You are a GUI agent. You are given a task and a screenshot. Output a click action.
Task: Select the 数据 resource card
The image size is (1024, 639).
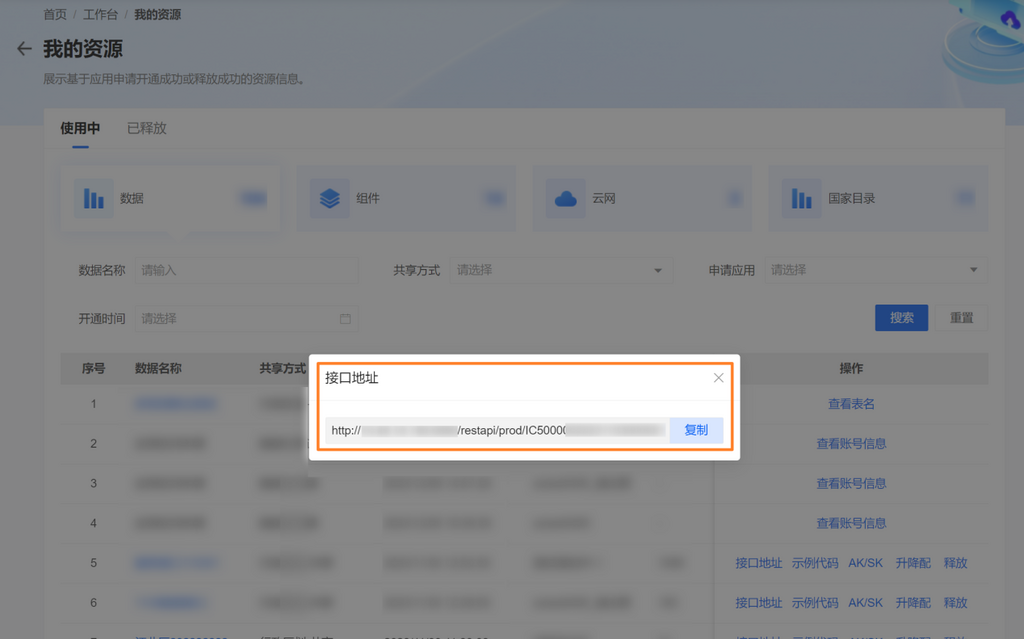point(170,198)
